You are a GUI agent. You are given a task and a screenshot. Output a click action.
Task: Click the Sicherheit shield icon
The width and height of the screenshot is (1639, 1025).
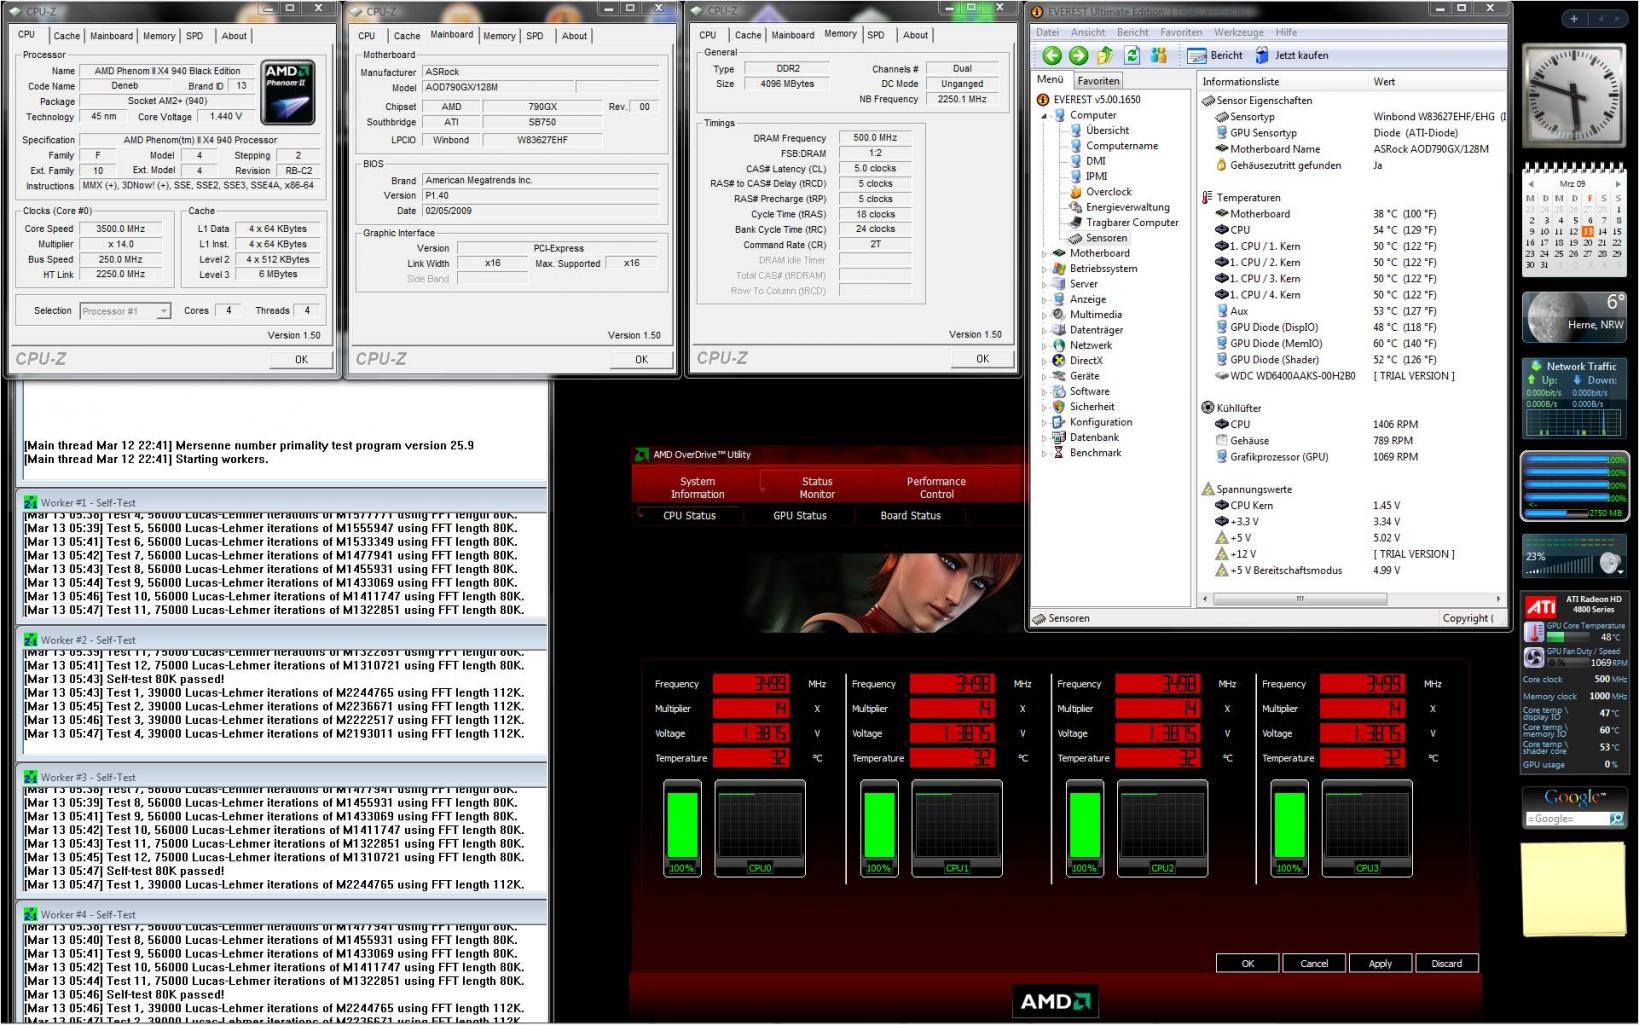pos(1059,407)
